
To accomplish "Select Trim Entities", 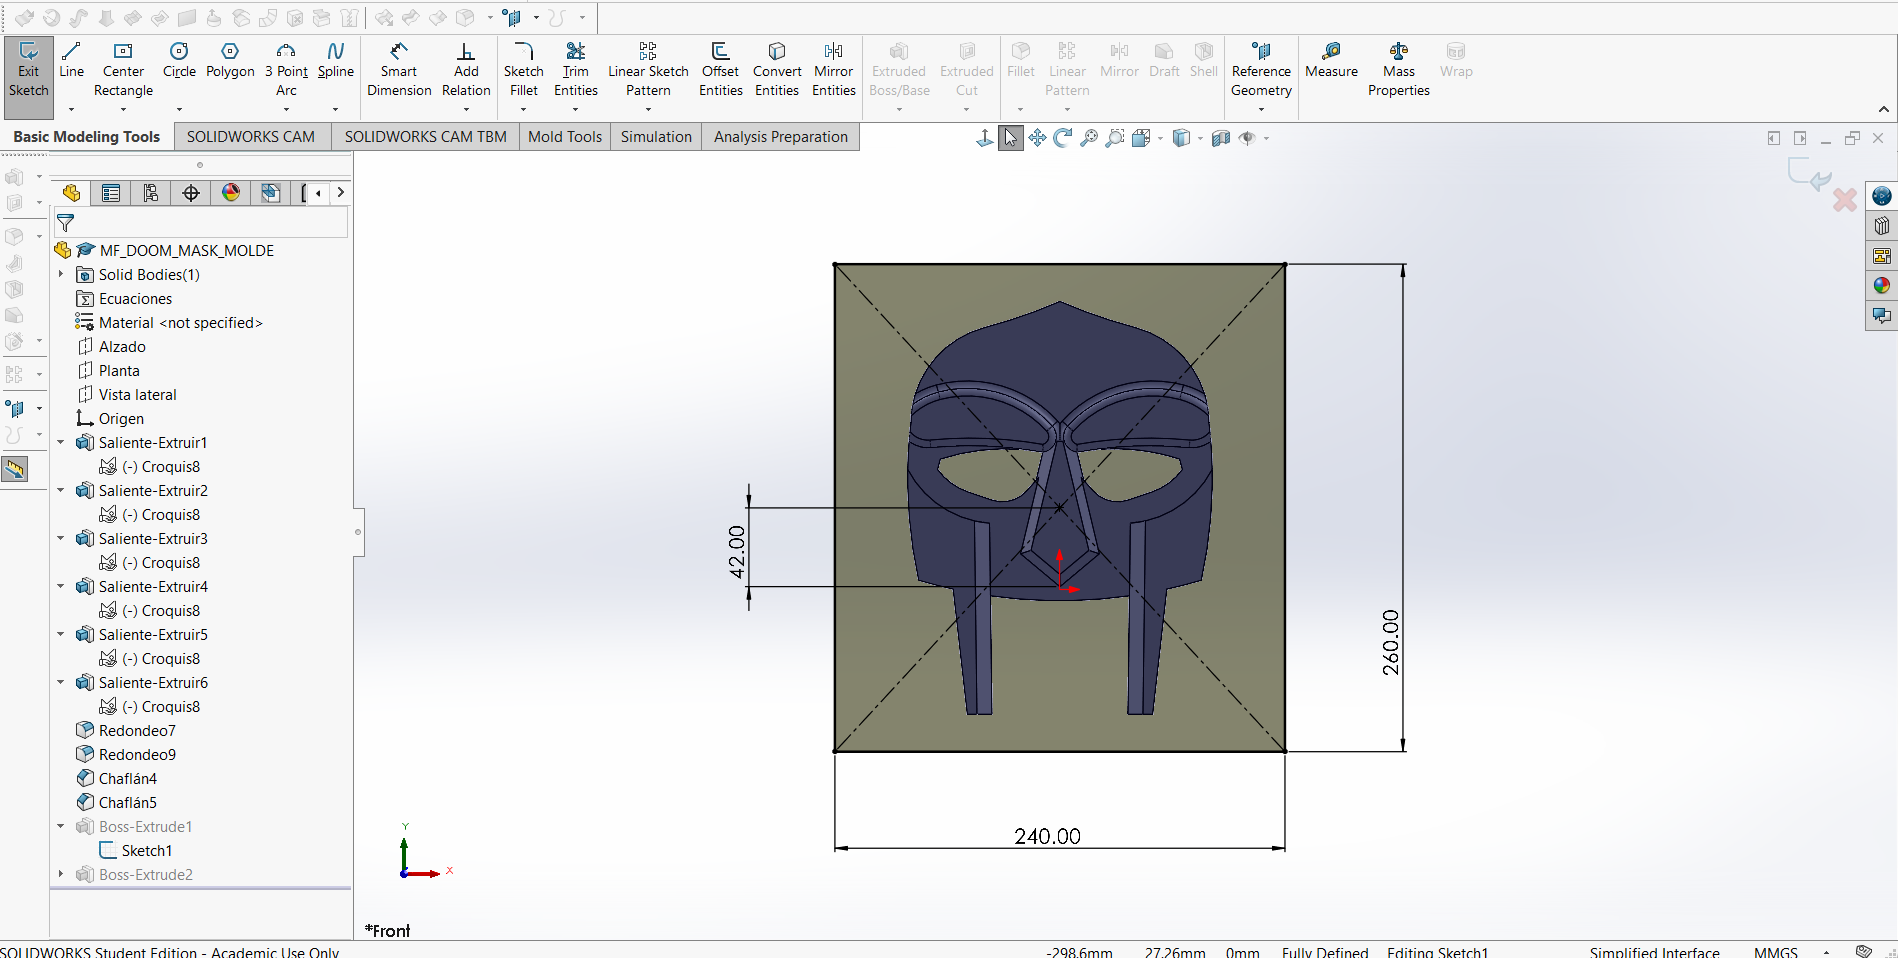I will [575, 70].
